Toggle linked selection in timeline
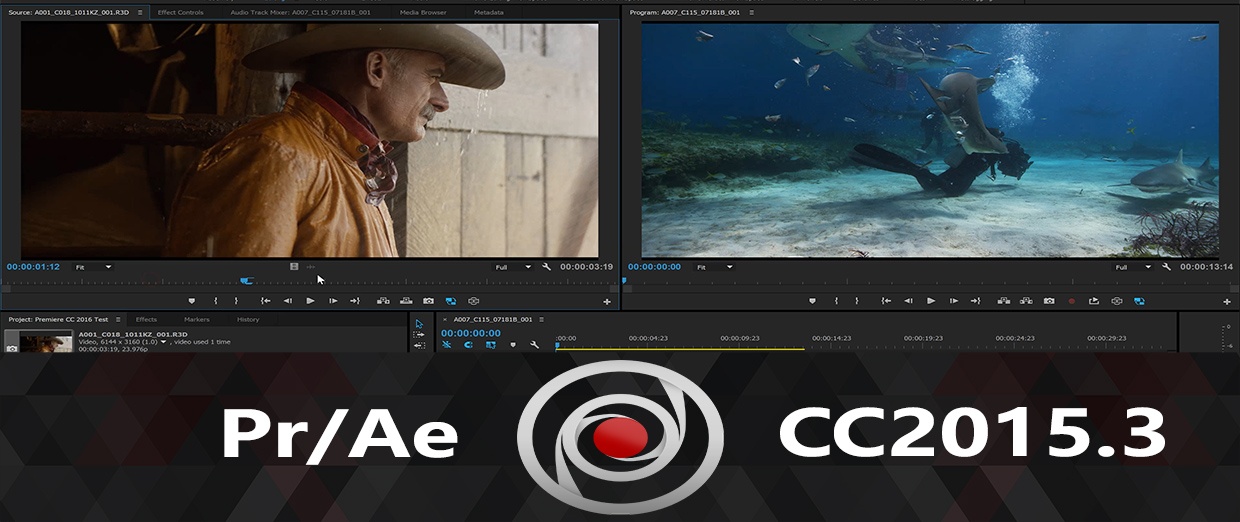The height and width of the screenshot is (522, 1240). [x=491, y=345]
